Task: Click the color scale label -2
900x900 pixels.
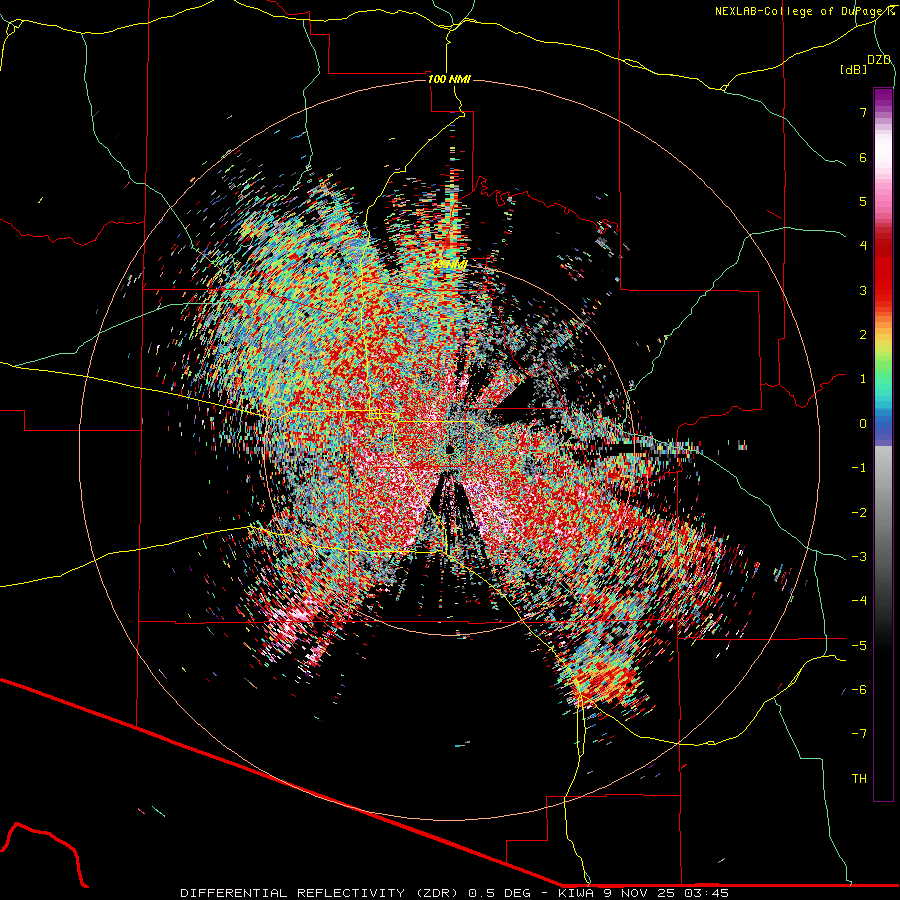Action: tap(859, 513)
